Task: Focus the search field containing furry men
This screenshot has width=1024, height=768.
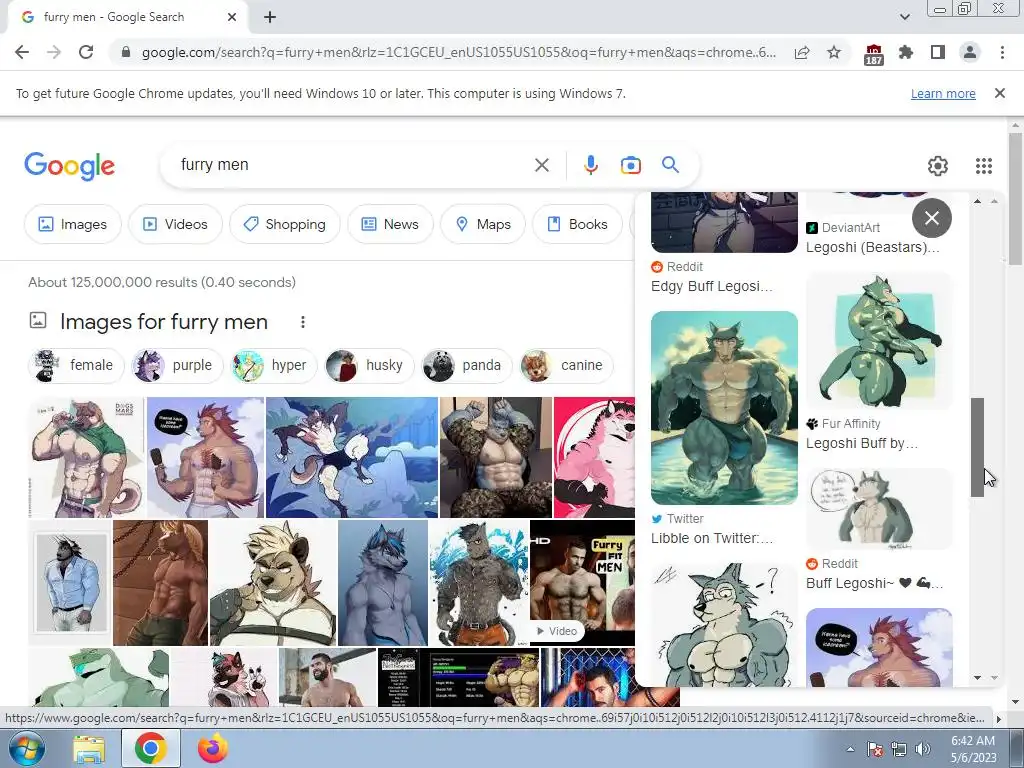Action: pos(353,165)
